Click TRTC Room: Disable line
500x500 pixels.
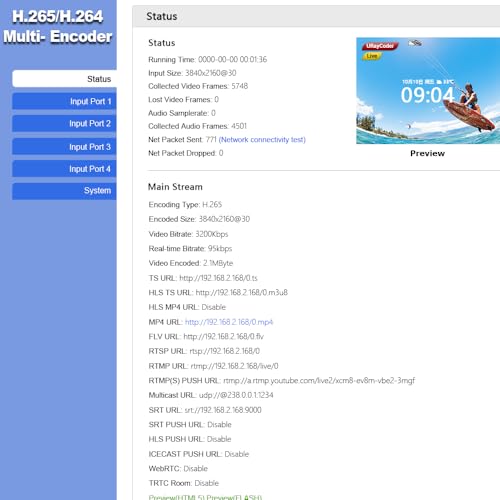pyautogui.click(x=184, y=483)
